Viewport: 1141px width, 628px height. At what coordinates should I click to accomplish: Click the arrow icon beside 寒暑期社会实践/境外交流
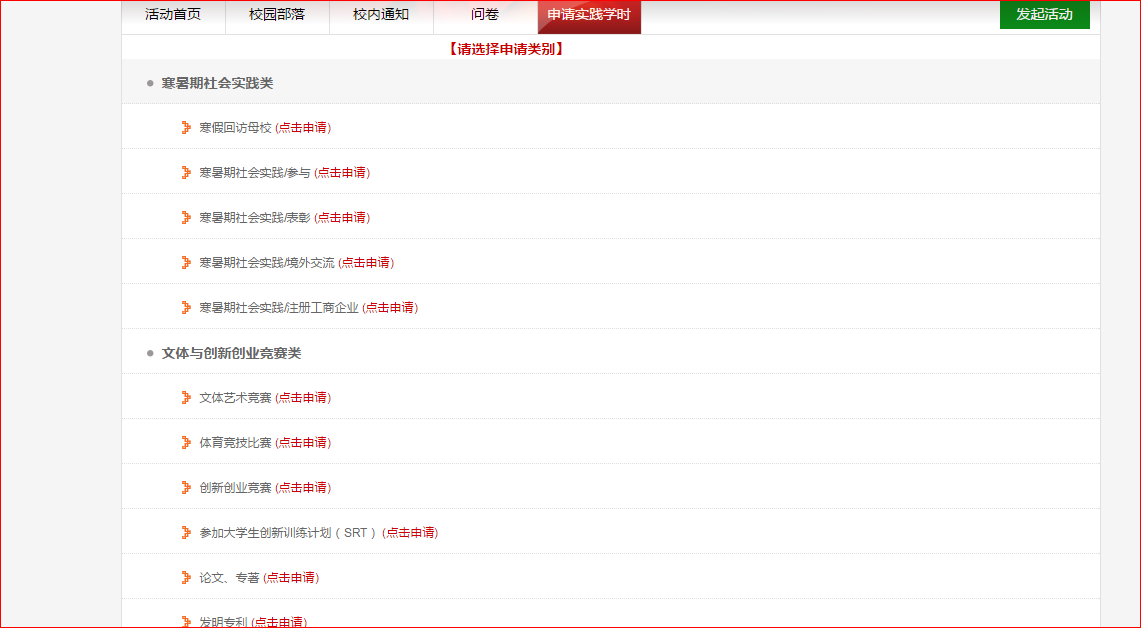186,263
